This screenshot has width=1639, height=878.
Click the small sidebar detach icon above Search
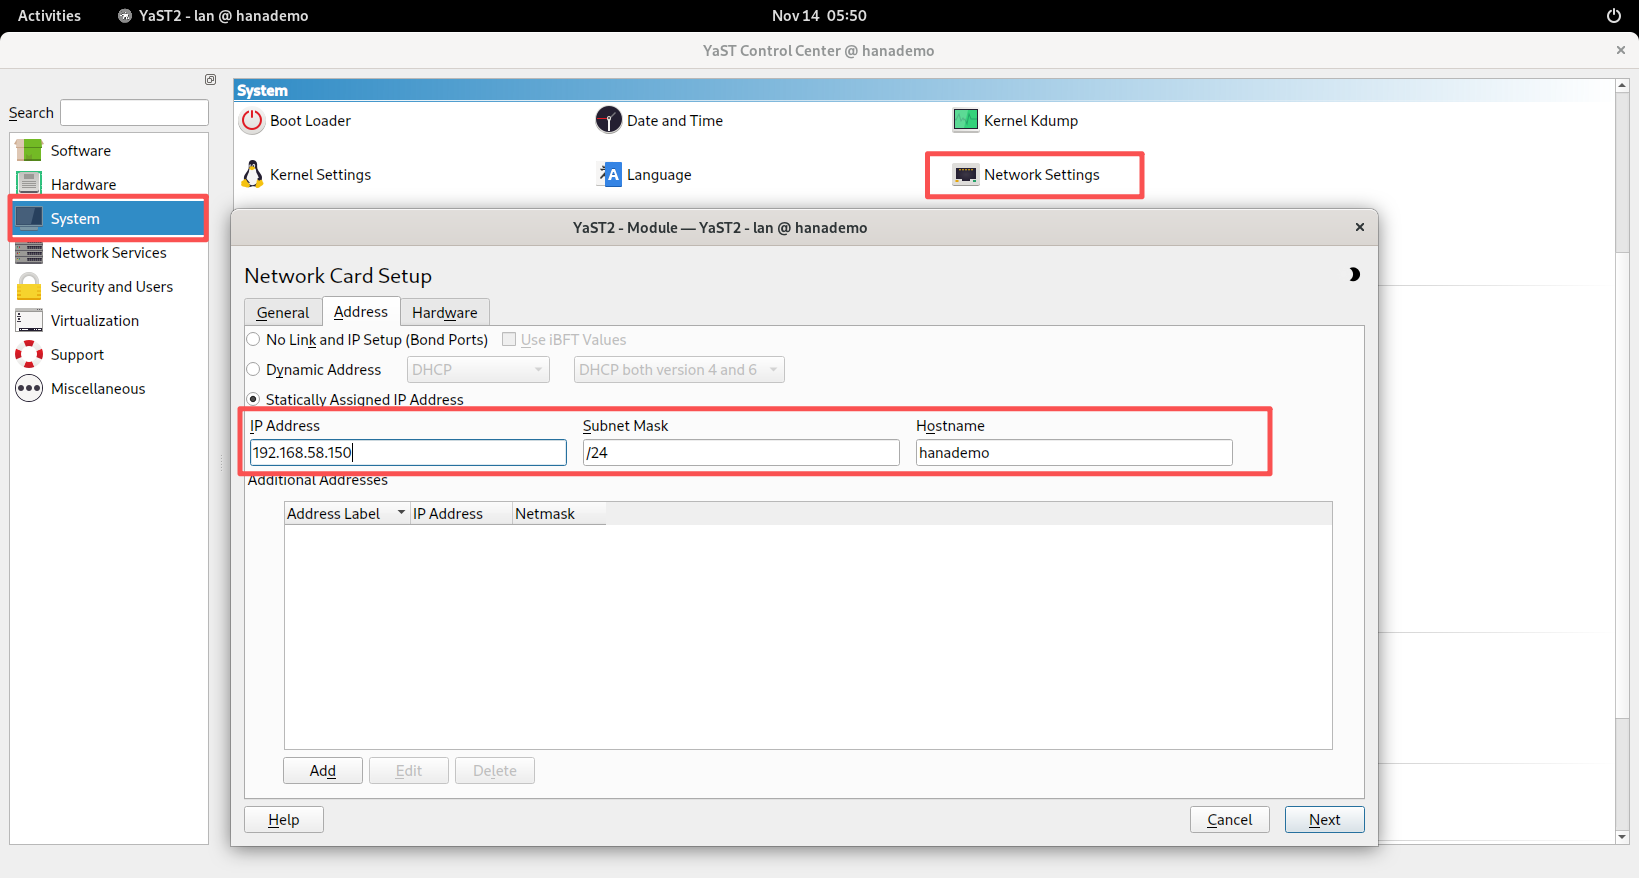pos(210,80)
